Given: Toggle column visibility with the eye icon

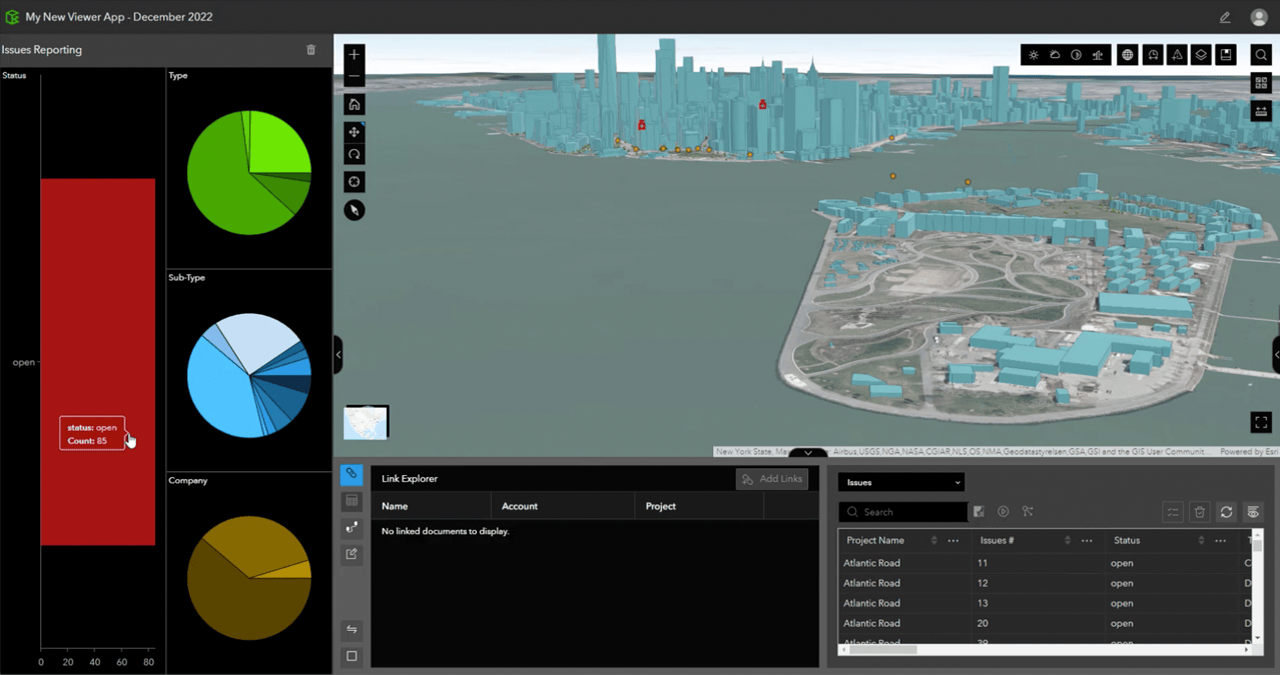Looking at the screenshot, I should pos(1253,512).
